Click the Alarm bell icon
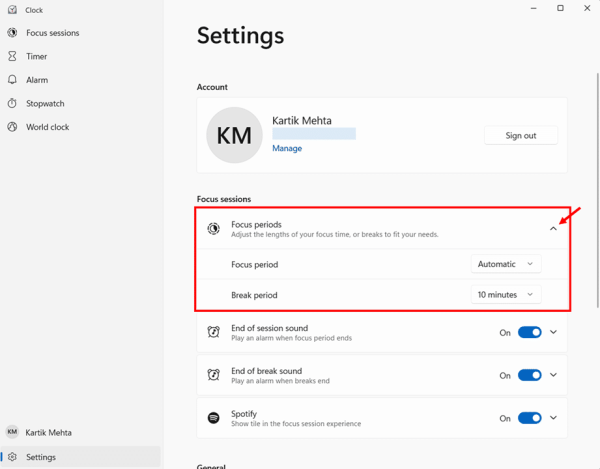Image resolution: width=600 pixels, height=469 pixels. (x=12, y=80)
